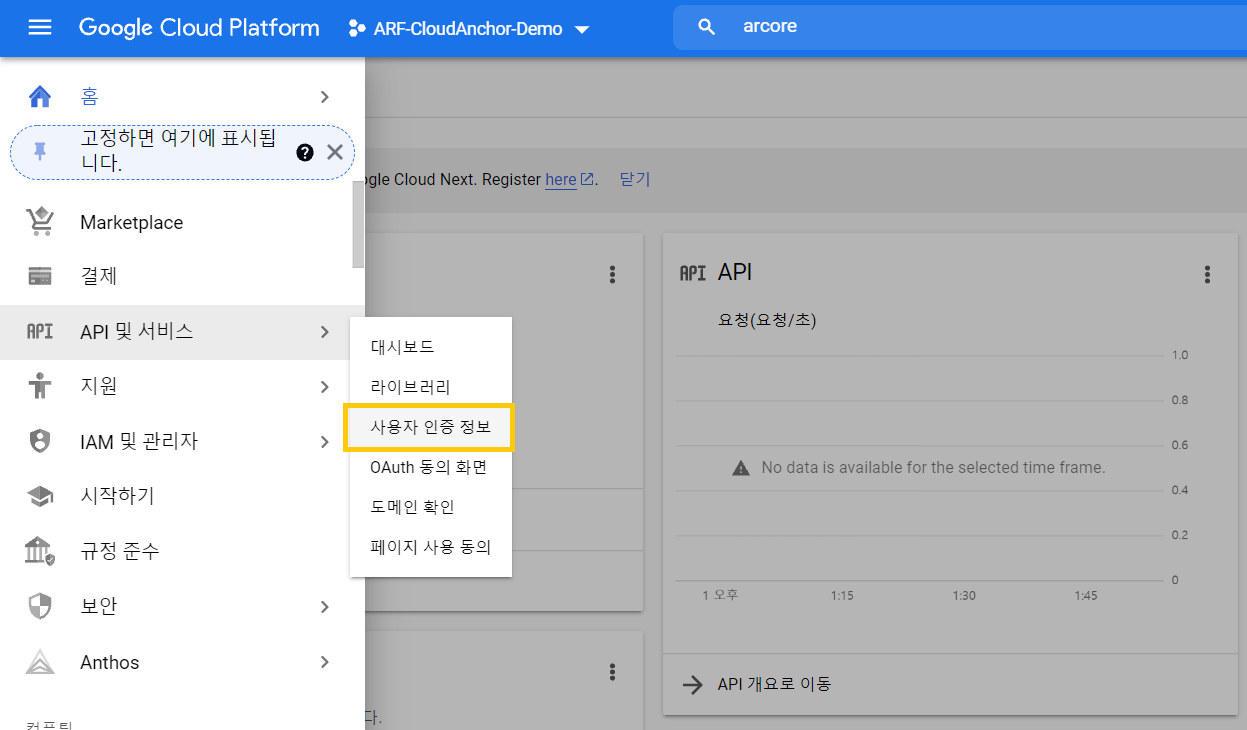
Task: Select 도메인 확인 in the submenu
Action: pyautogui.click(x=431, y=507)
